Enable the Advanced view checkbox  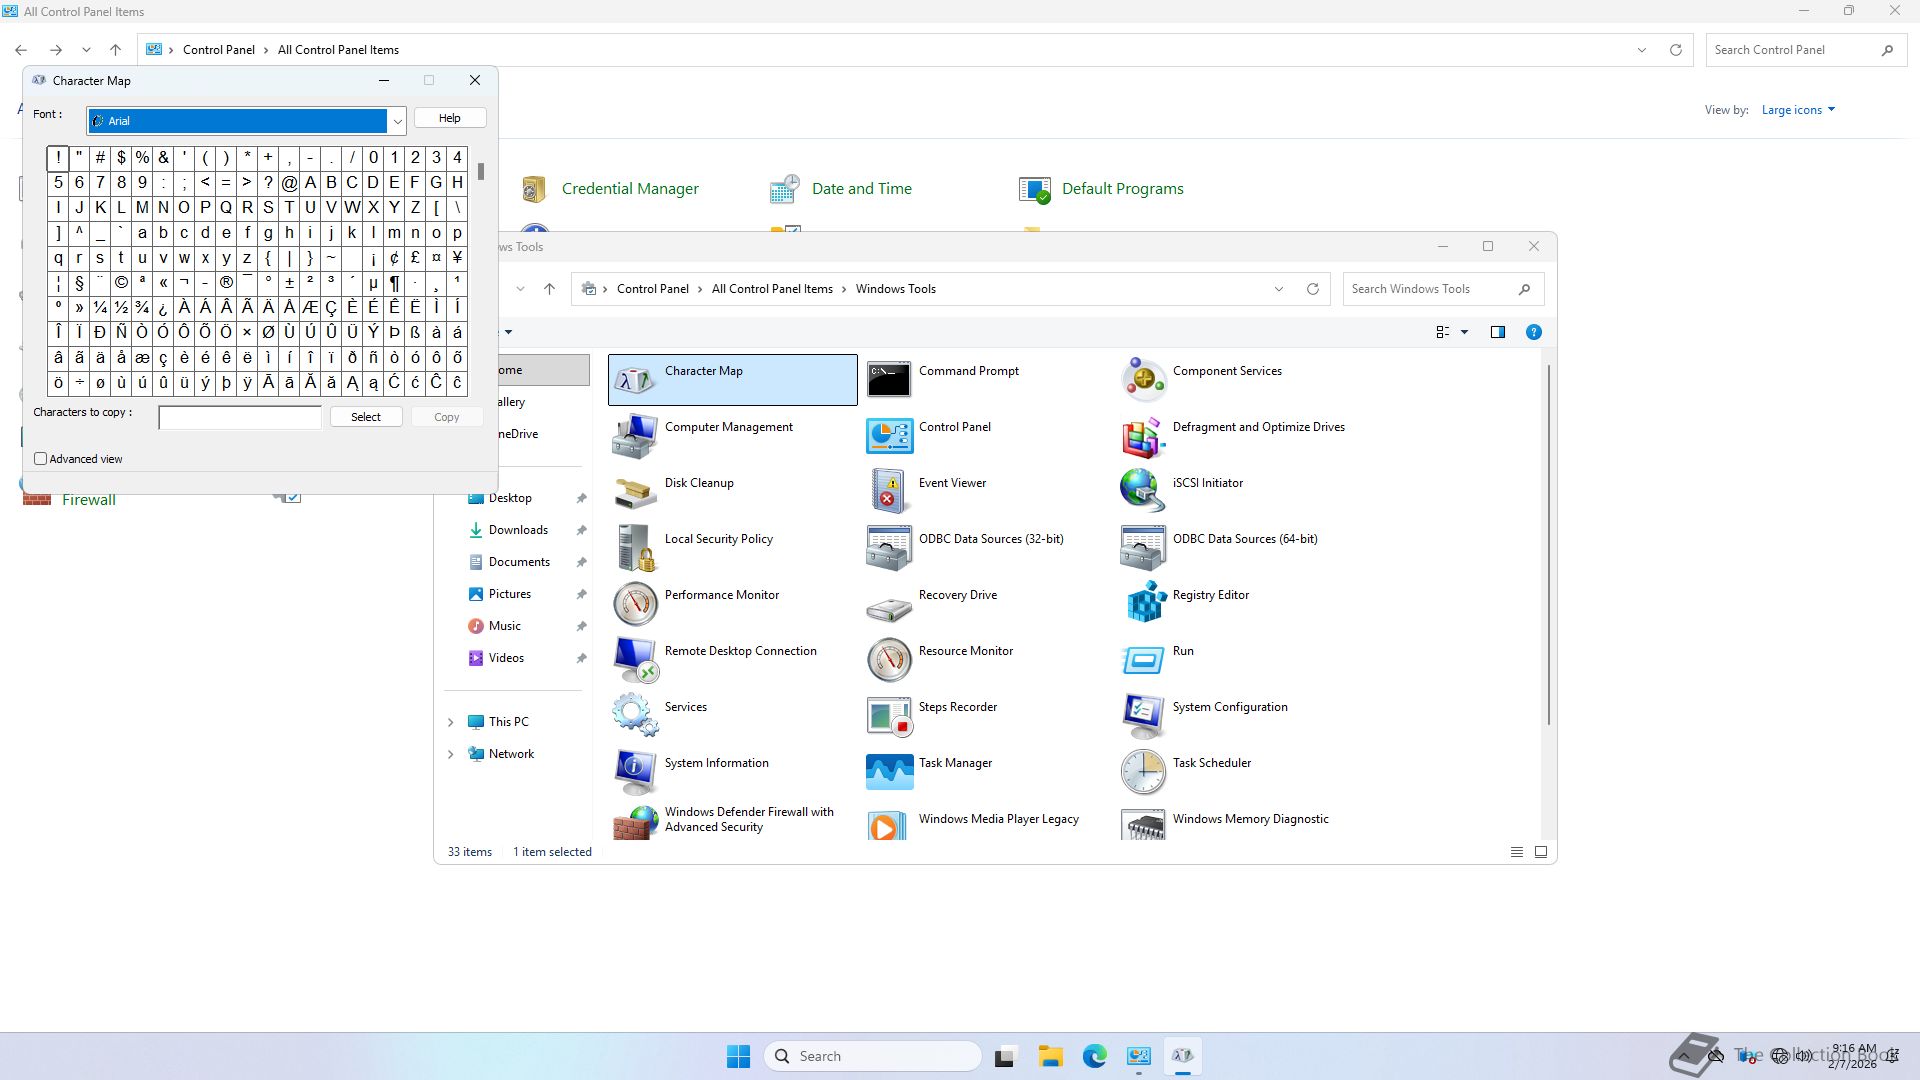[41, 459]
